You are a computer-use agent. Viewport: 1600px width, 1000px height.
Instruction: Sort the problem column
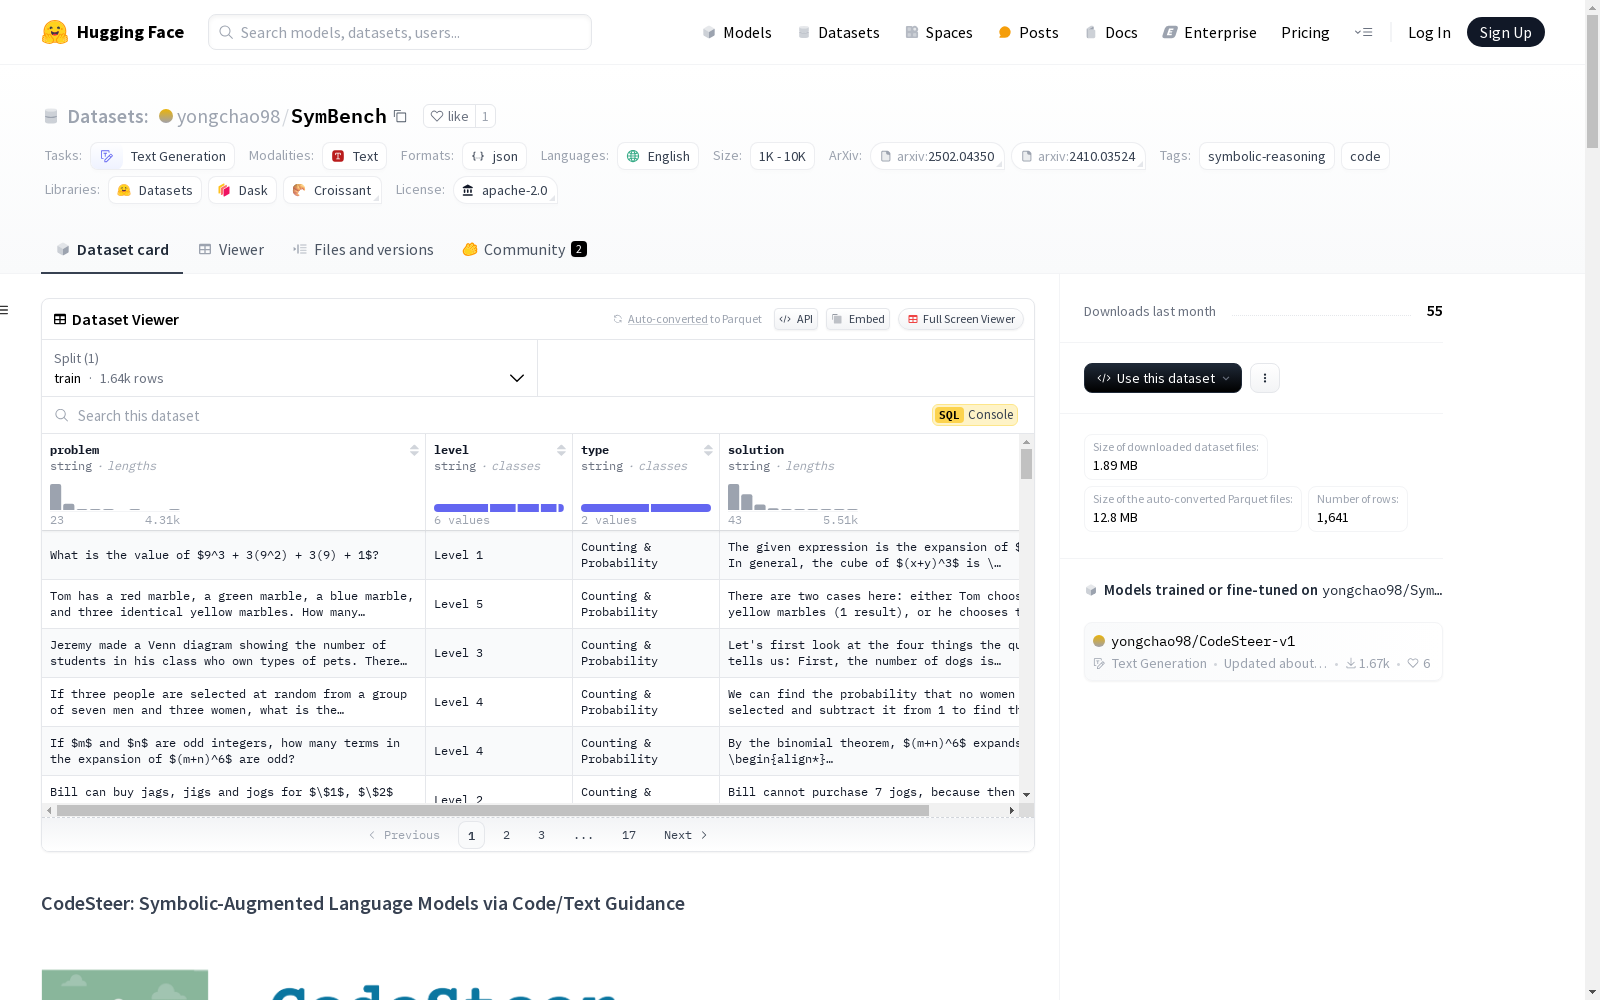click(414, 450)
